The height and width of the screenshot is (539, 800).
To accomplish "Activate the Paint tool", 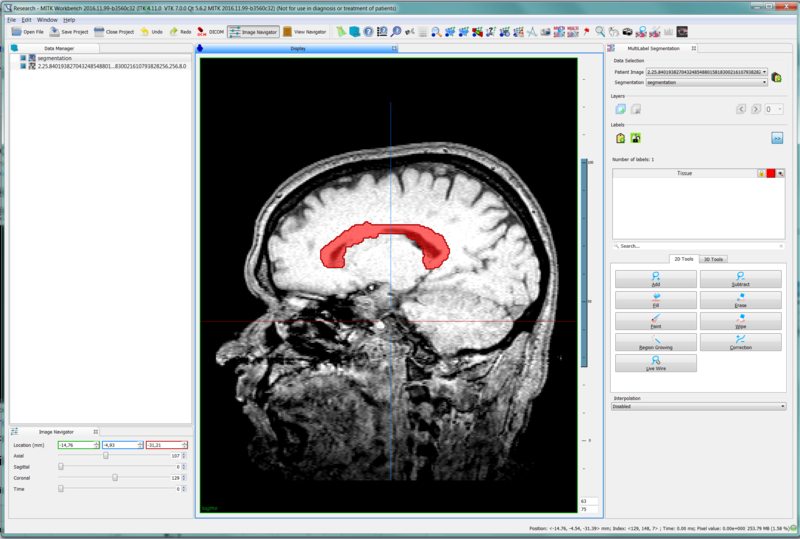I will [655, 320].
